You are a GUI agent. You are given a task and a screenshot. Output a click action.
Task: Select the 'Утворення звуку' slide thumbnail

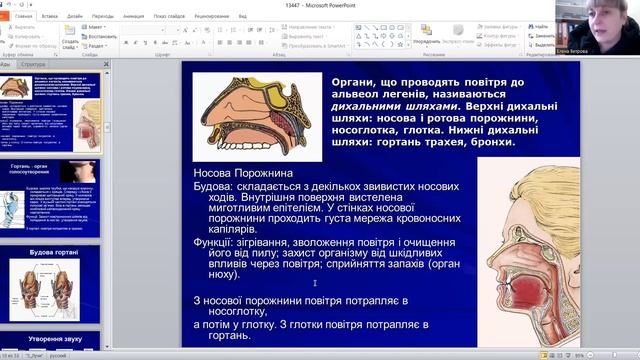point(49,341)
